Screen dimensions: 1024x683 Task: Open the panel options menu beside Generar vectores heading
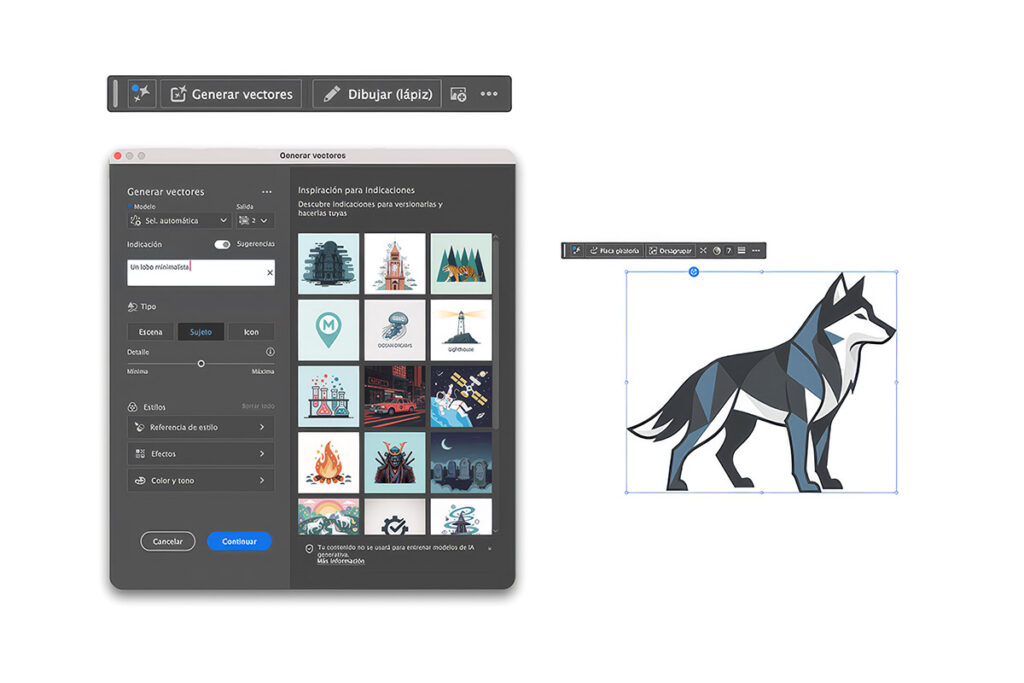pyautogui.click(x=266, y=192)
